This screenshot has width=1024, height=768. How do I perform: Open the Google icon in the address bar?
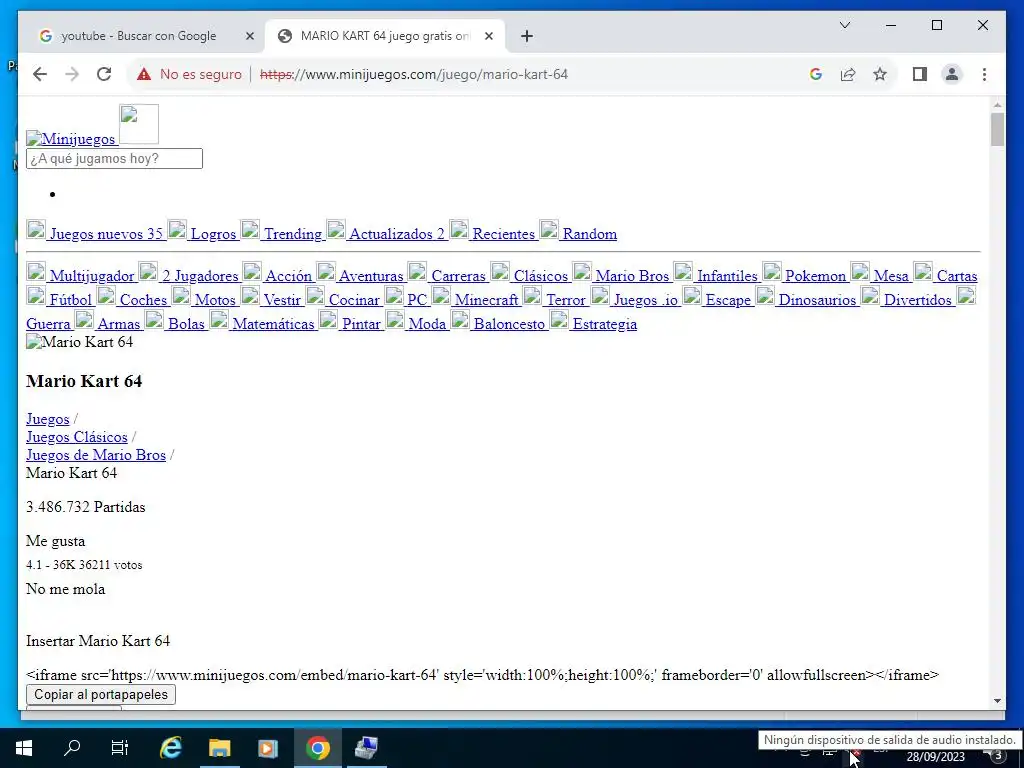815,74
